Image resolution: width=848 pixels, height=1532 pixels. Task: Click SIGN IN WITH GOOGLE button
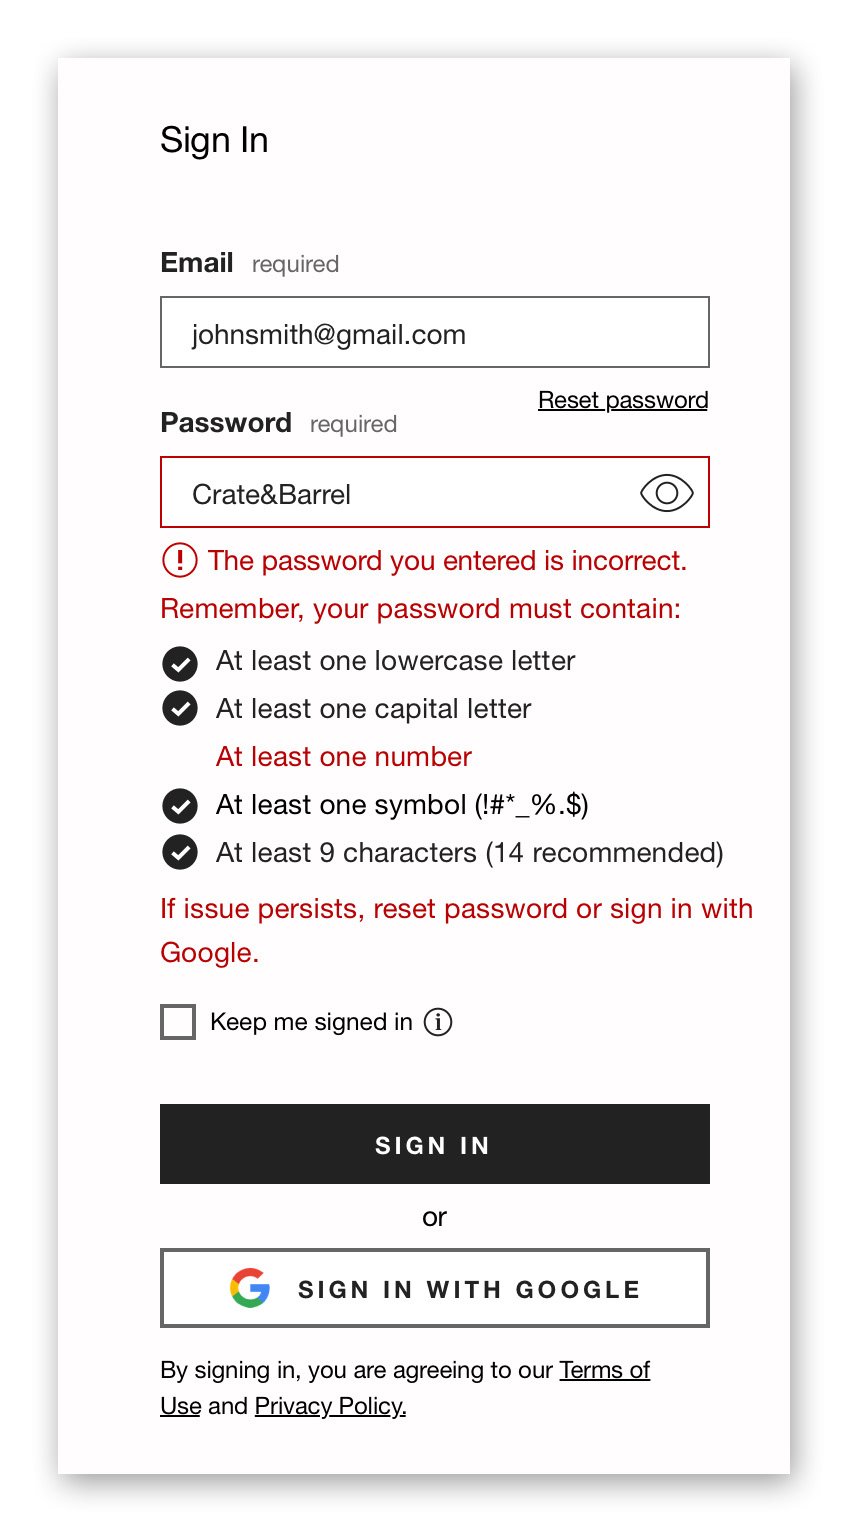click(435, 1288)
